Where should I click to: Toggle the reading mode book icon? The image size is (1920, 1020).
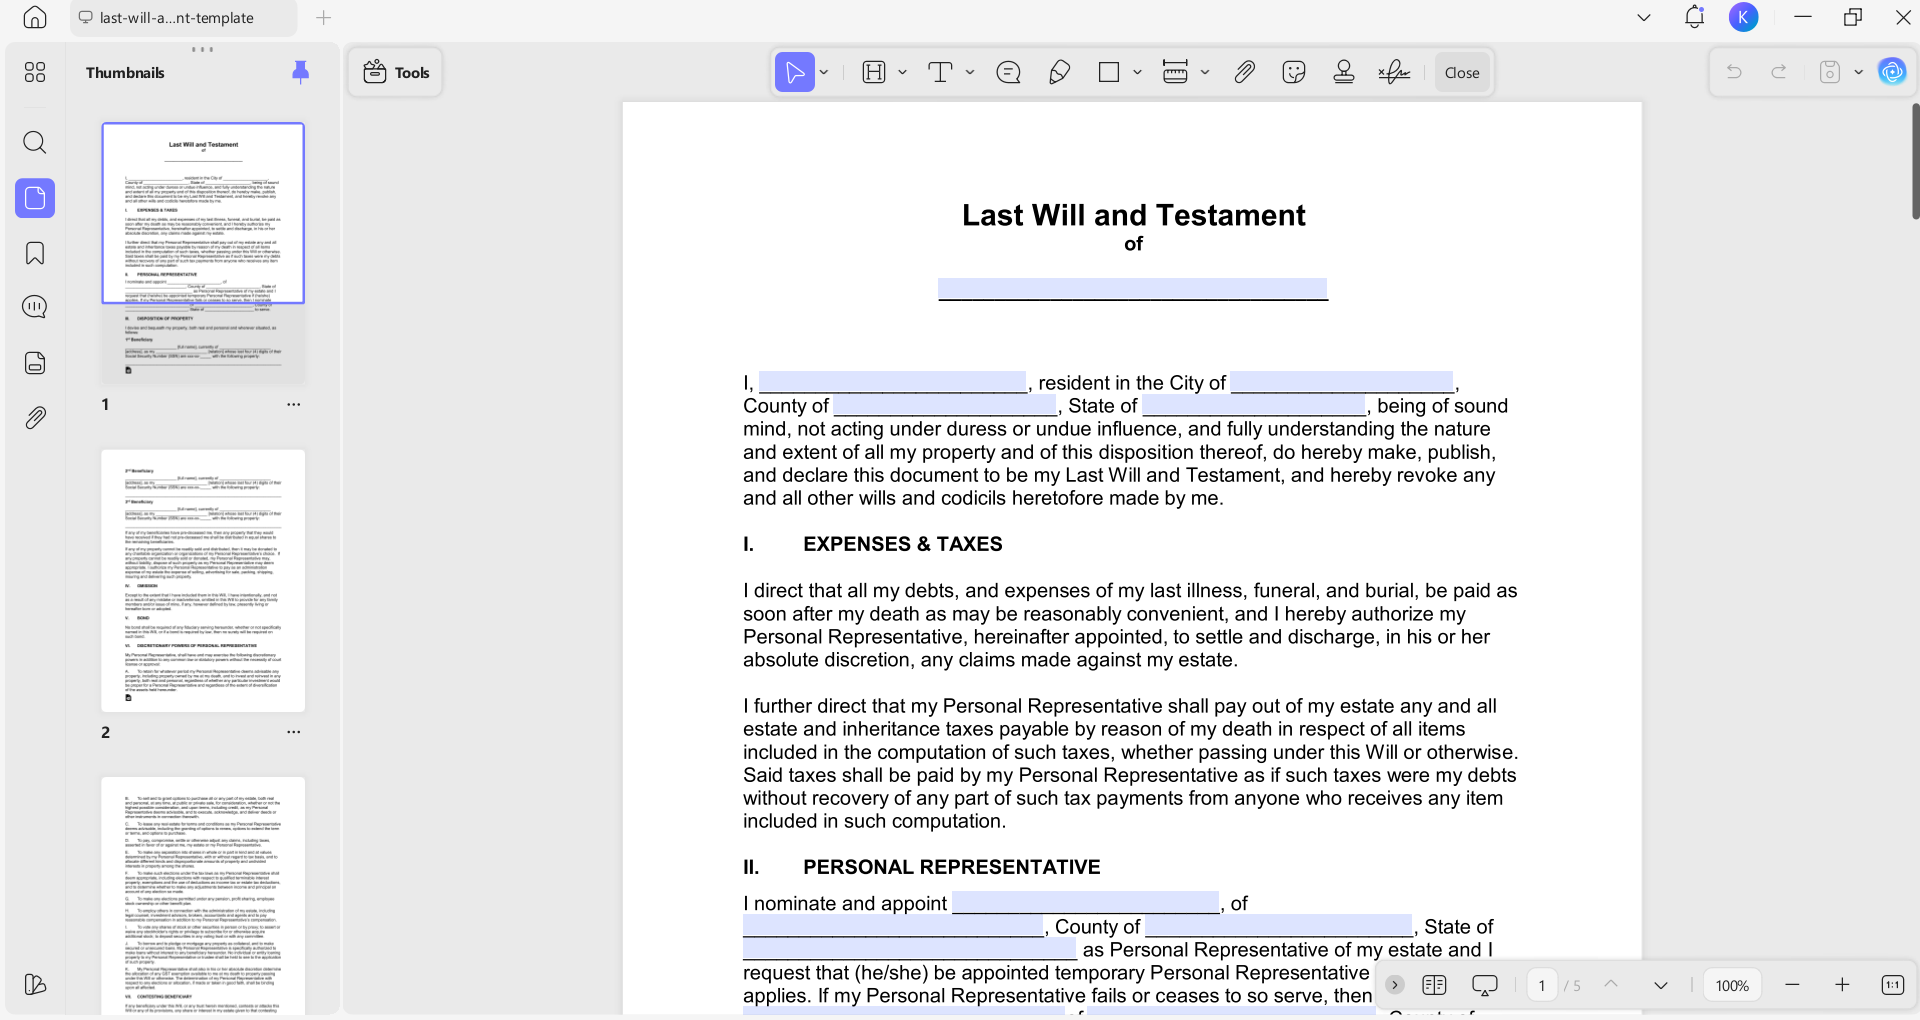(x=1434, y=985)
